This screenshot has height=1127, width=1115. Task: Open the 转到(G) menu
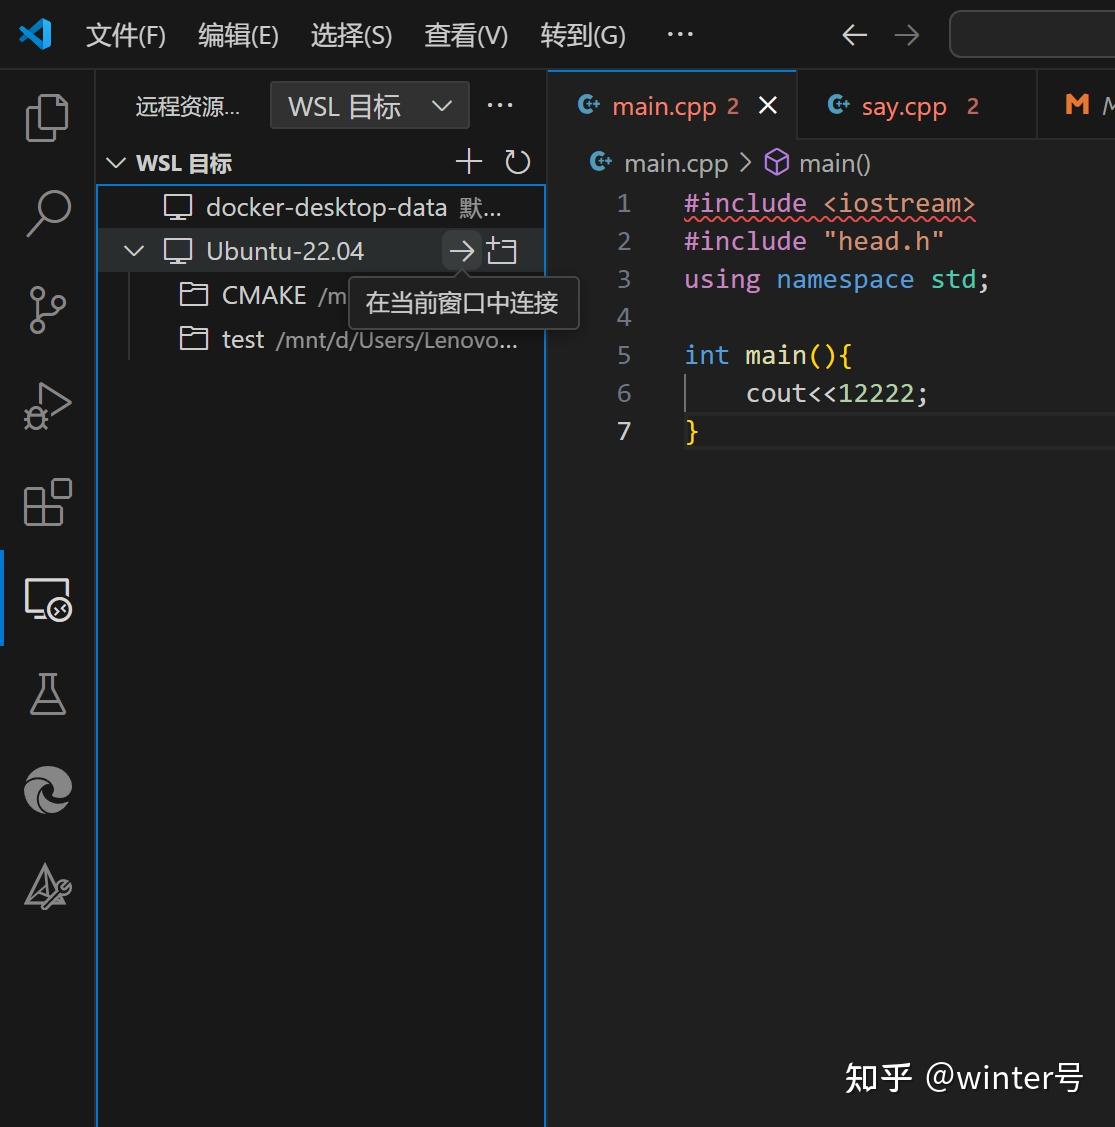(x=582, y=34)
